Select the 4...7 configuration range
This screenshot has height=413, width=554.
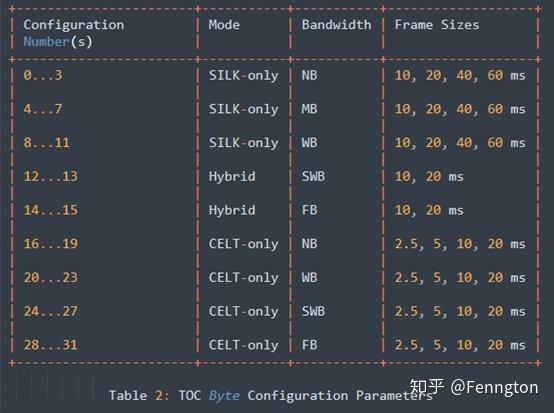pos(43,109)
